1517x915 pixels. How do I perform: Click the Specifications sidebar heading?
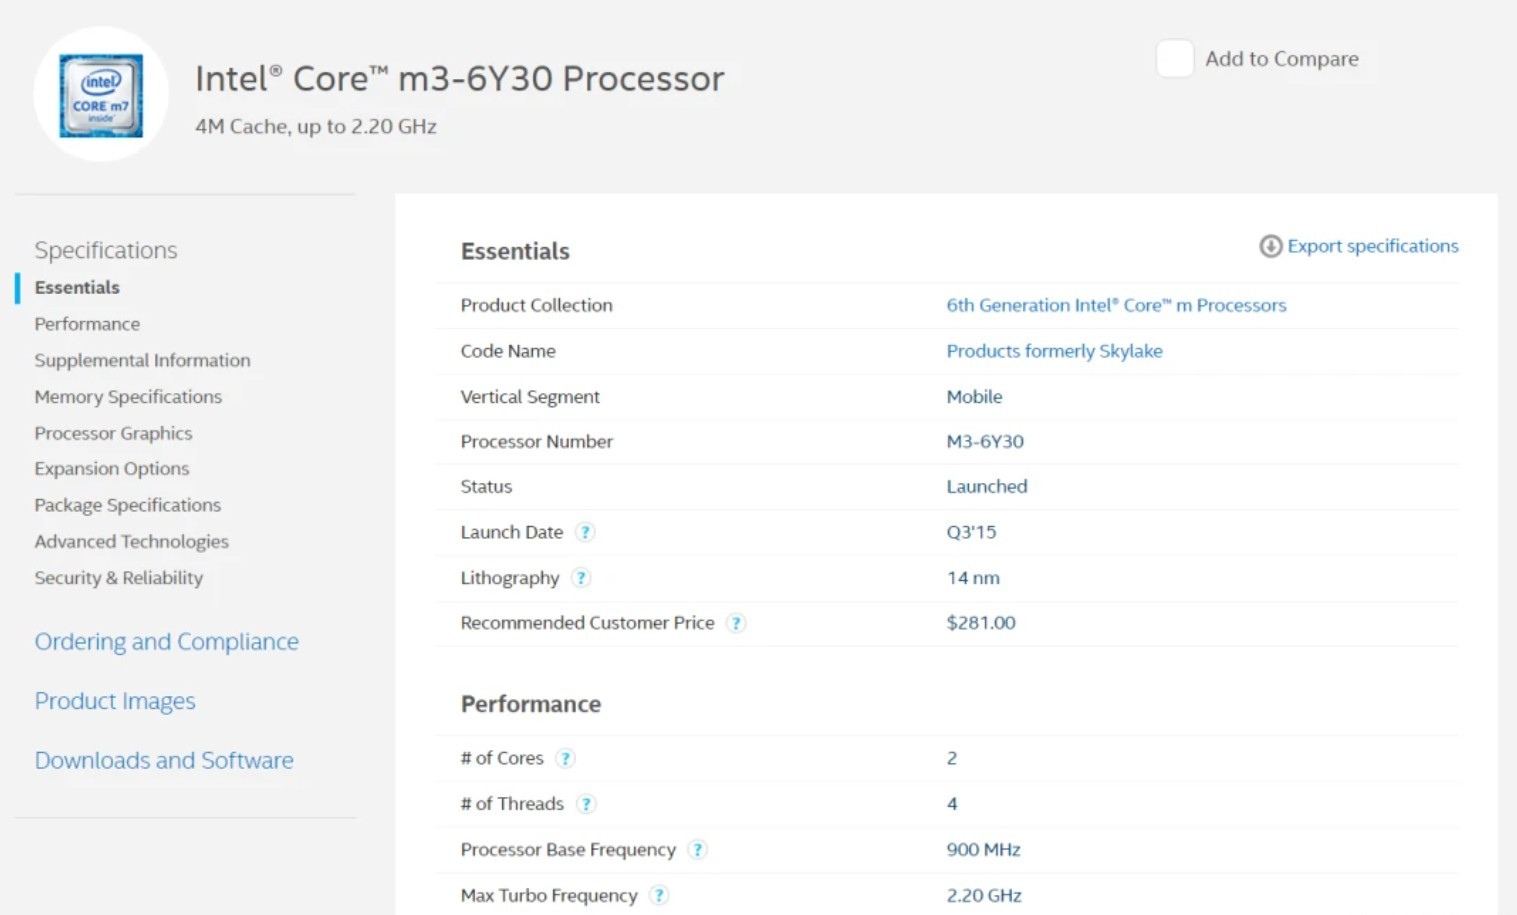pos(105,250)
